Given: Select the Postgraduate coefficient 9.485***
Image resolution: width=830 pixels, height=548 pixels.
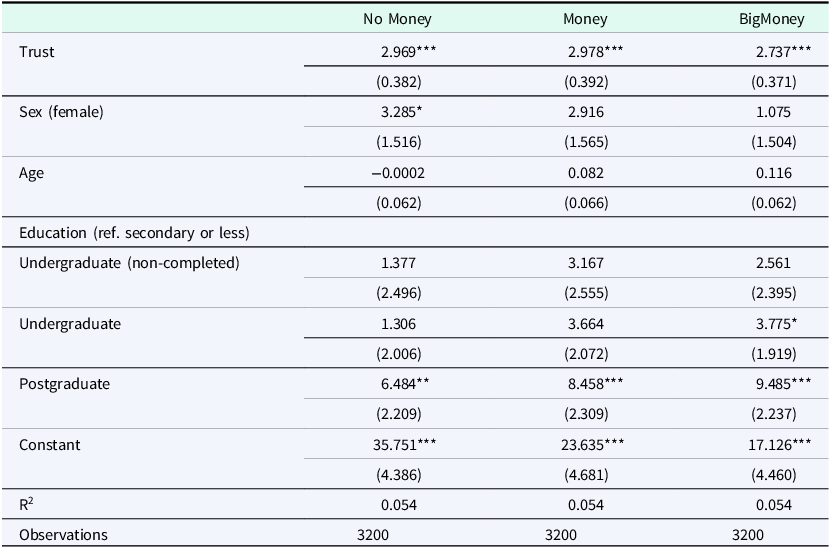Looking at the screenshot, I should coord(770,384).
